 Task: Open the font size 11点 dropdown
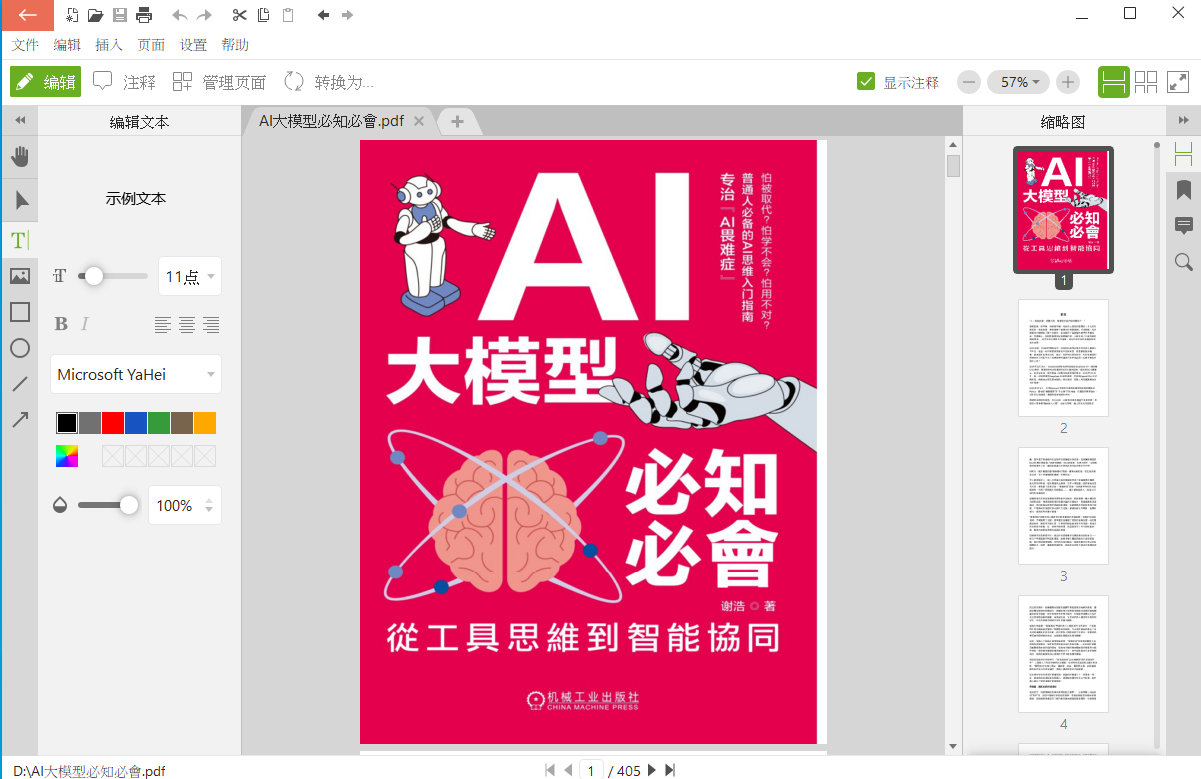(x=189, y=276)
